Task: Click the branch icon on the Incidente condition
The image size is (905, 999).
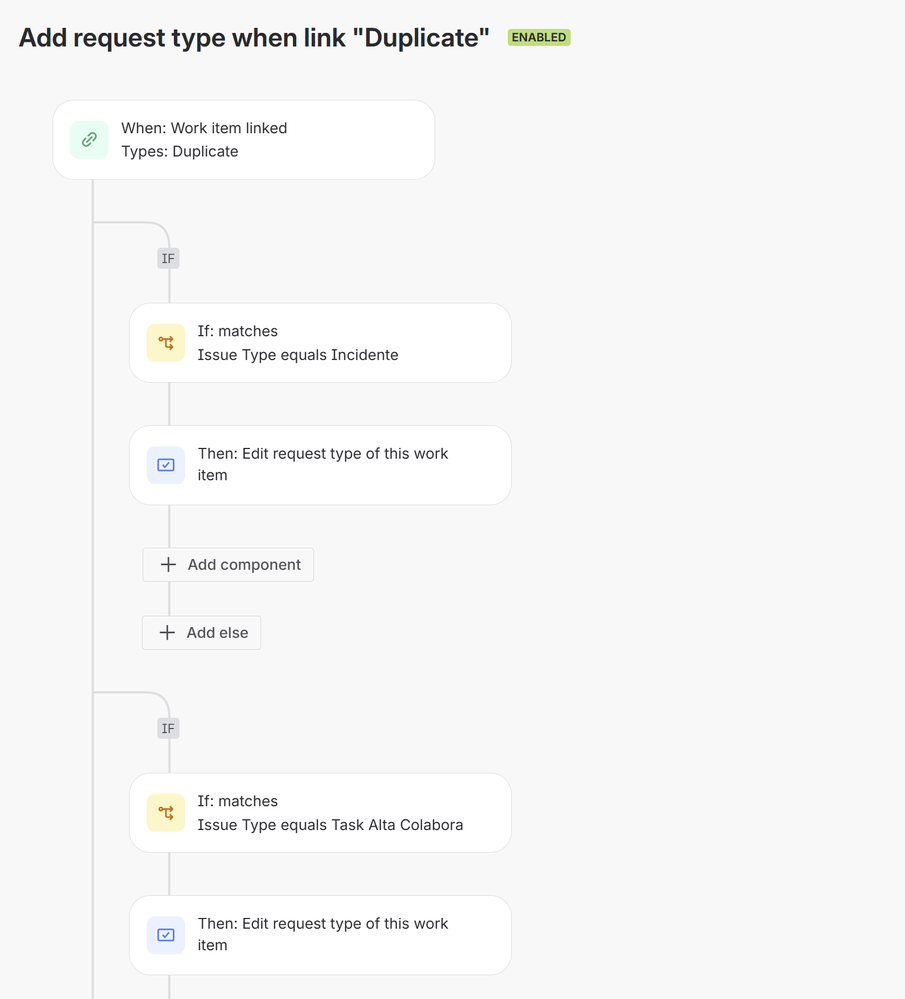Action: coord(166,343)
